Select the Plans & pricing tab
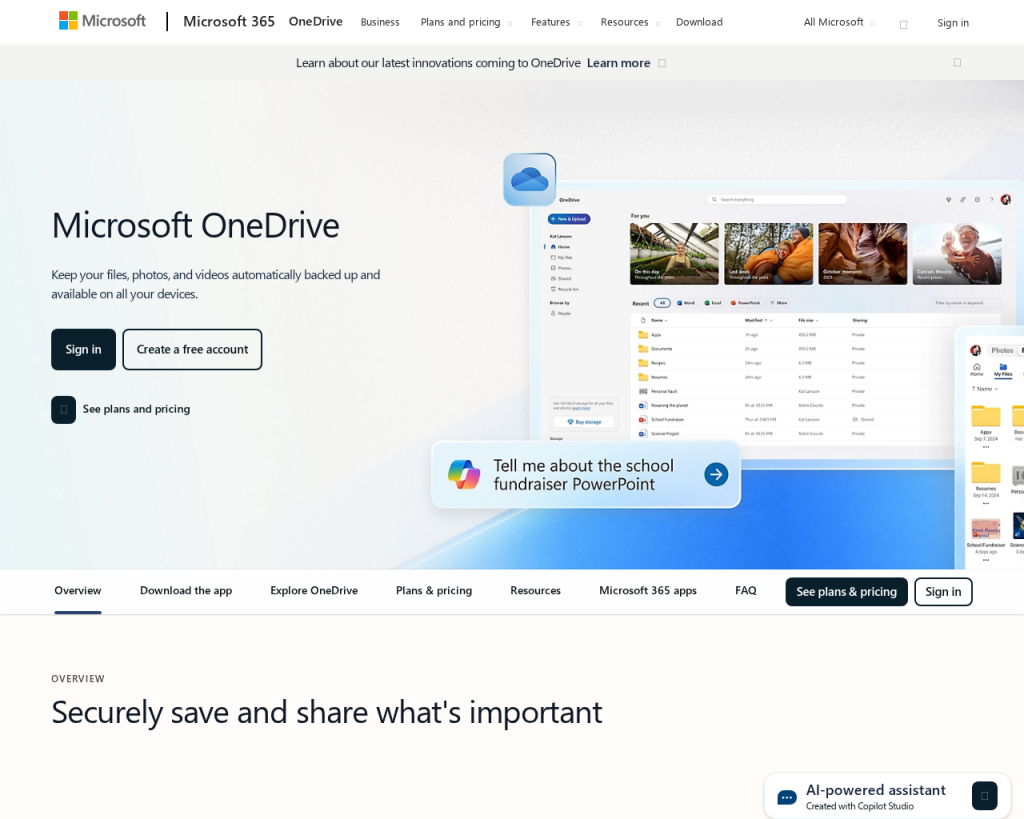The image size is (1024, 819). pyautogui.click(x=434, y=590)
